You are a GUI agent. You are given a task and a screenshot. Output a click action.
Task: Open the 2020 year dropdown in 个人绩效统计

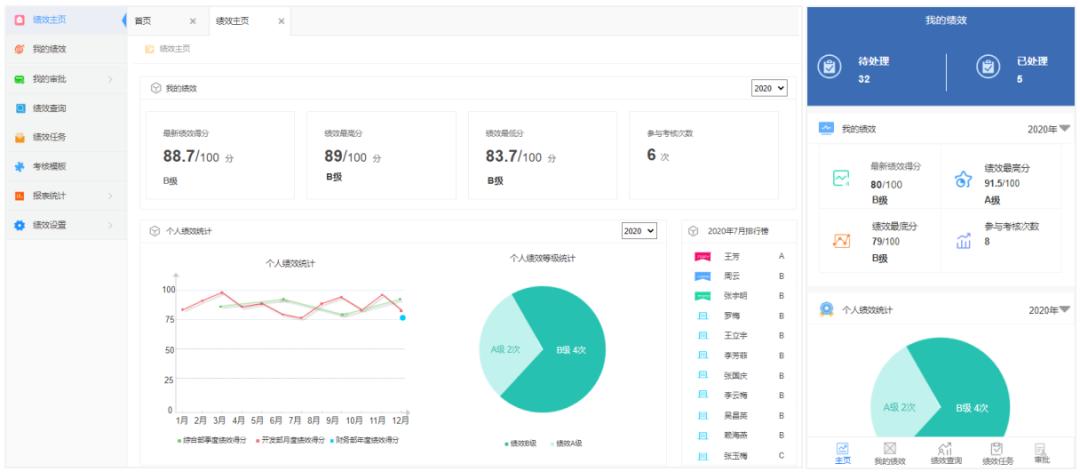pyautogui.click(x=639, y=231)
